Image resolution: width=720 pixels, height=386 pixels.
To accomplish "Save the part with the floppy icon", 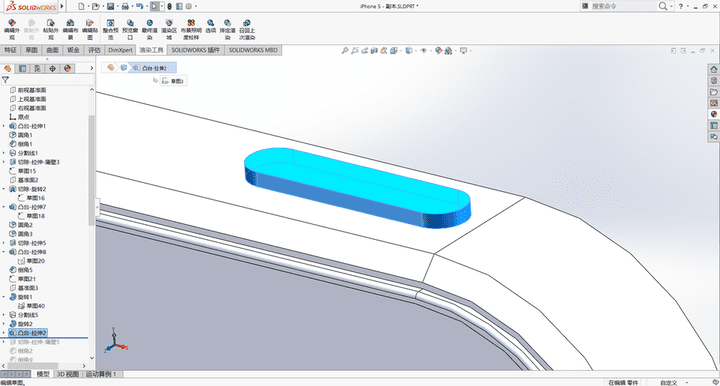I will coord(110,6).
